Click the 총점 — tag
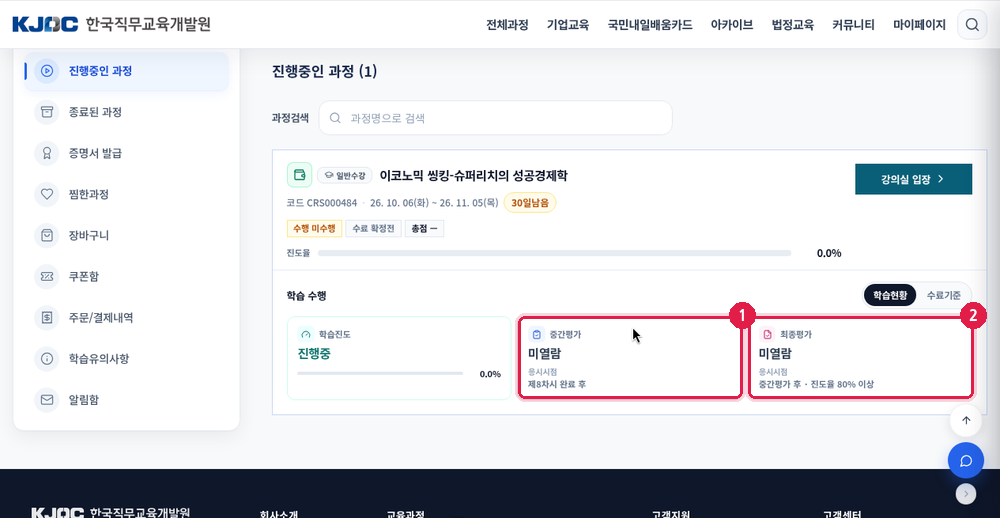Viewport: 1000px width, 518px height. point(424,228)
